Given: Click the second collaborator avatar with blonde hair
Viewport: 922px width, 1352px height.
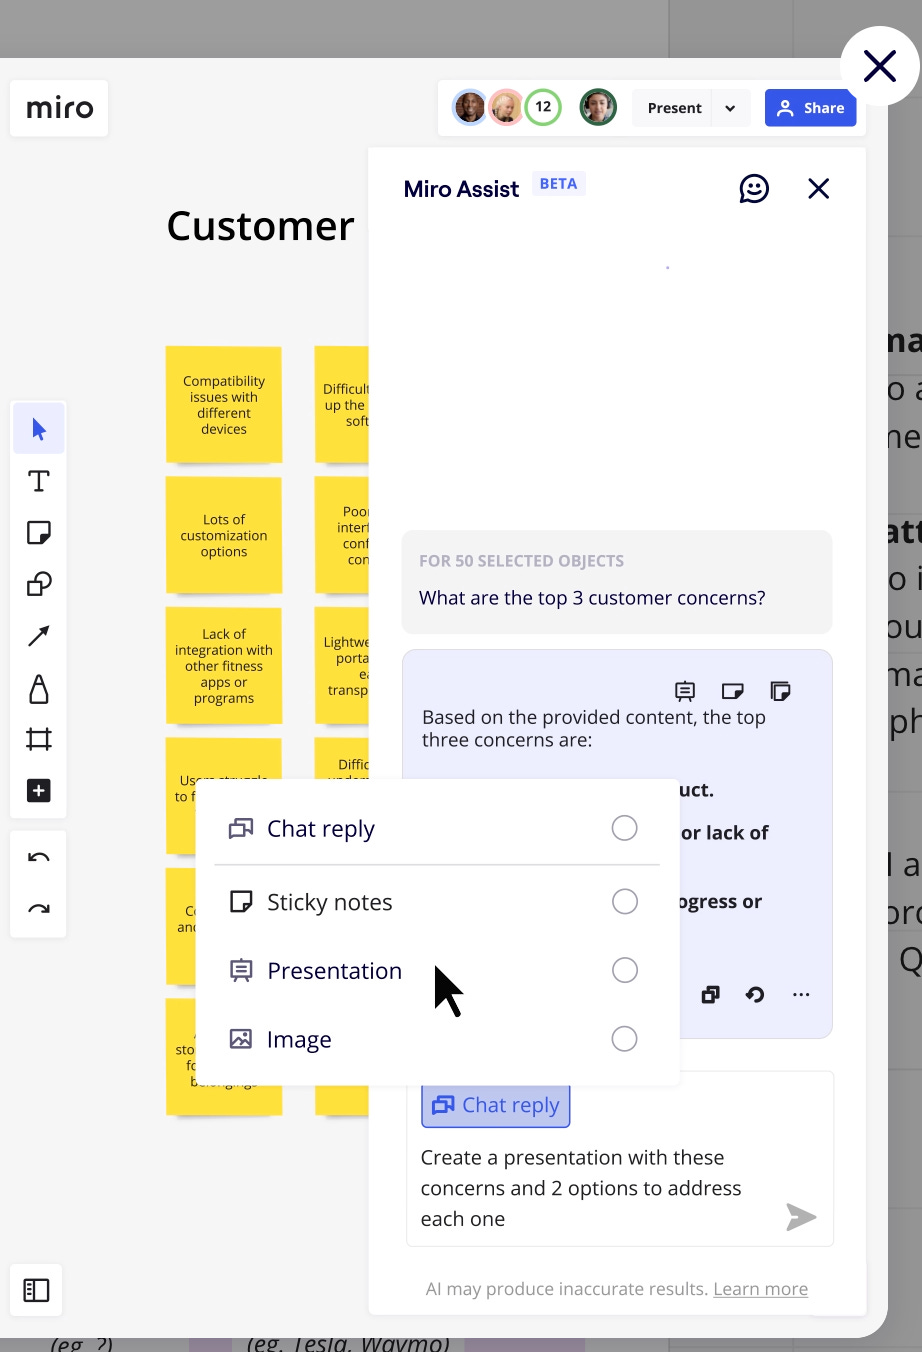Looking at the screenshot, I should 506,107.
